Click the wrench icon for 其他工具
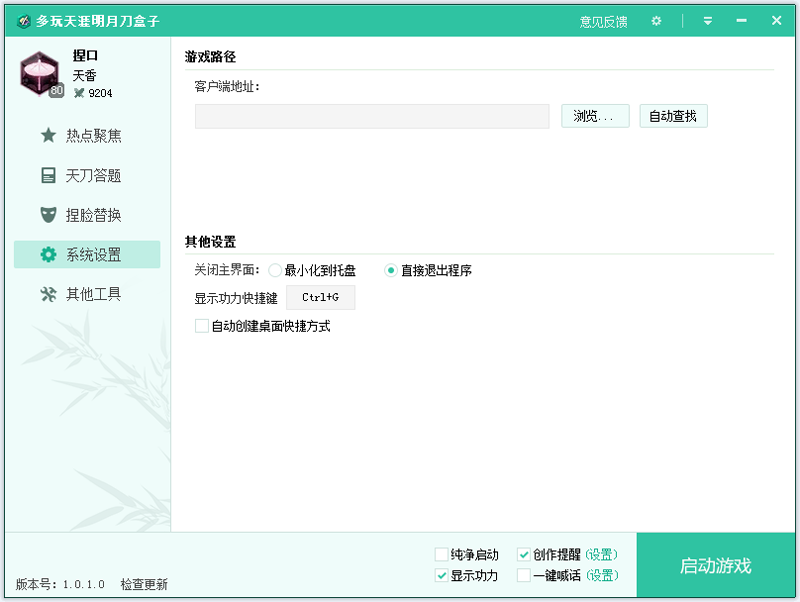Screen dimensions: 800x602 click(x=48, y=295)
